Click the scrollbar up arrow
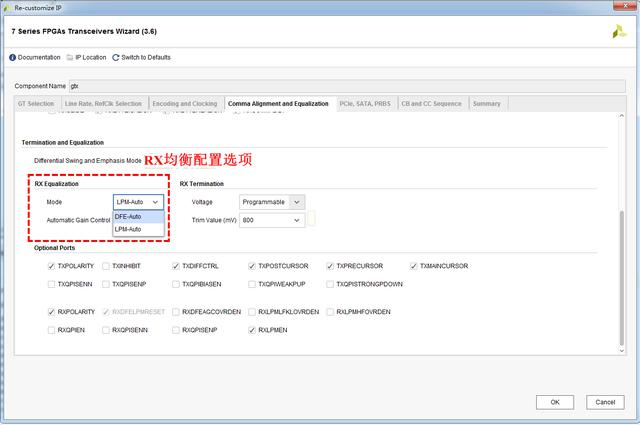 [622, 116]
